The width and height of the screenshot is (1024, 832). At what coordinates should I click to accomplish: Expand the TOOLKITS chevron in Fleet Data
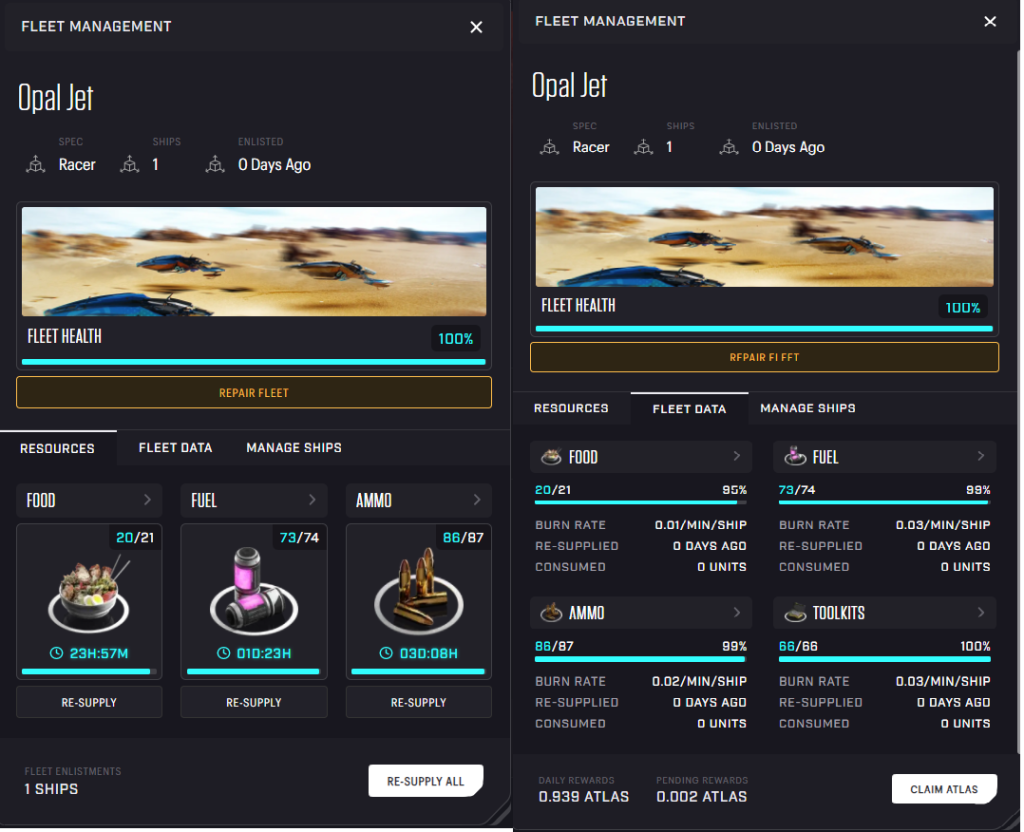(x=980, y=613)
